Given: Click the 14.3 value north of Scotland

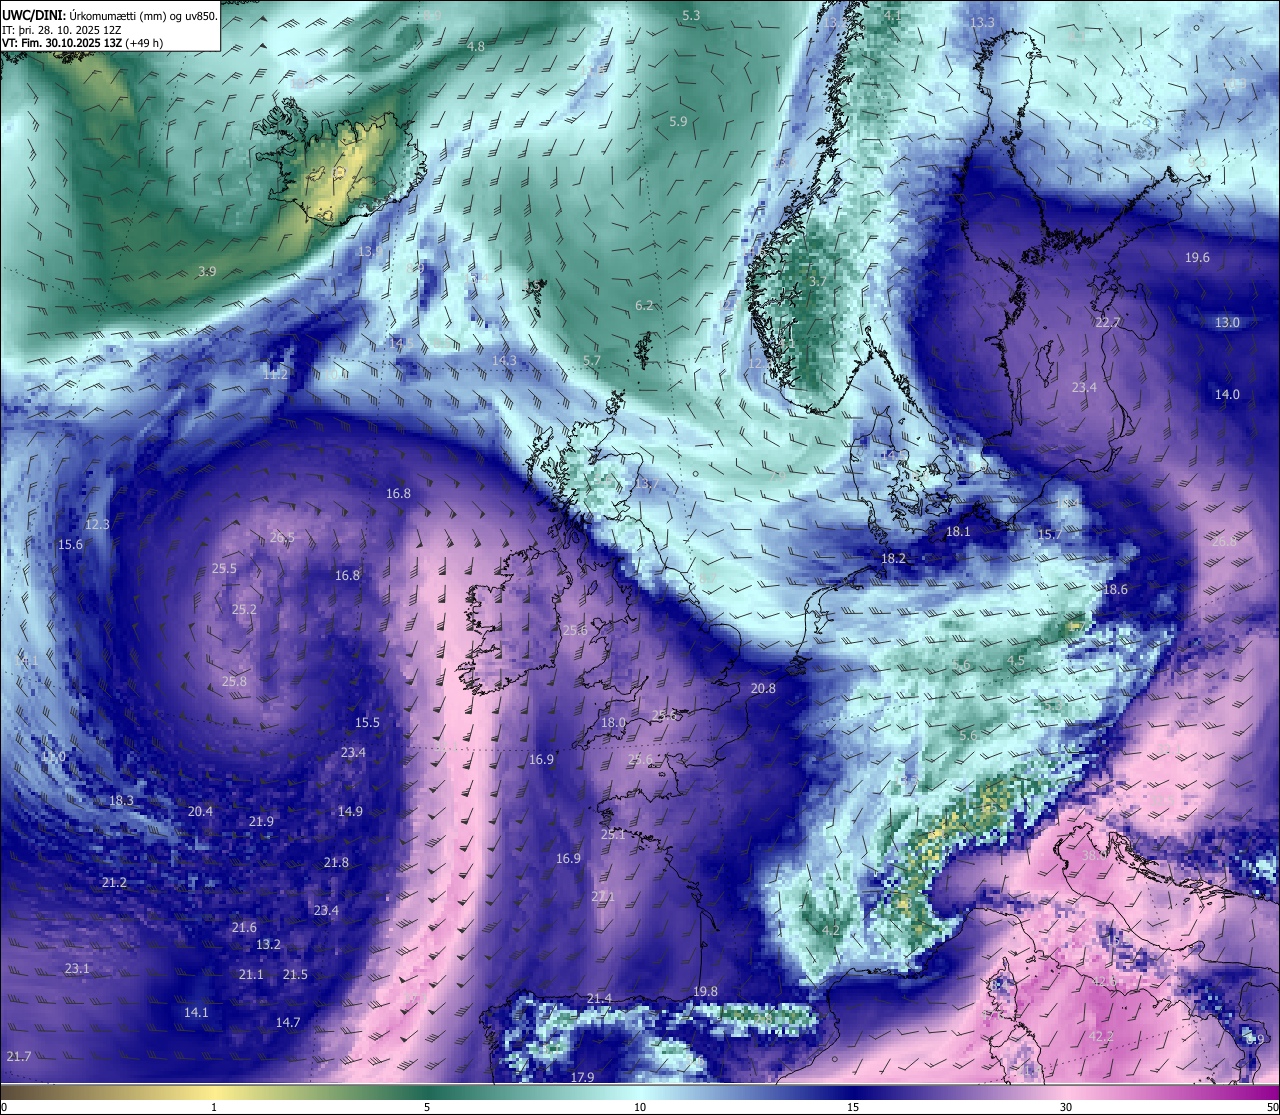Looking at the screenshot, I should [505, 361].
